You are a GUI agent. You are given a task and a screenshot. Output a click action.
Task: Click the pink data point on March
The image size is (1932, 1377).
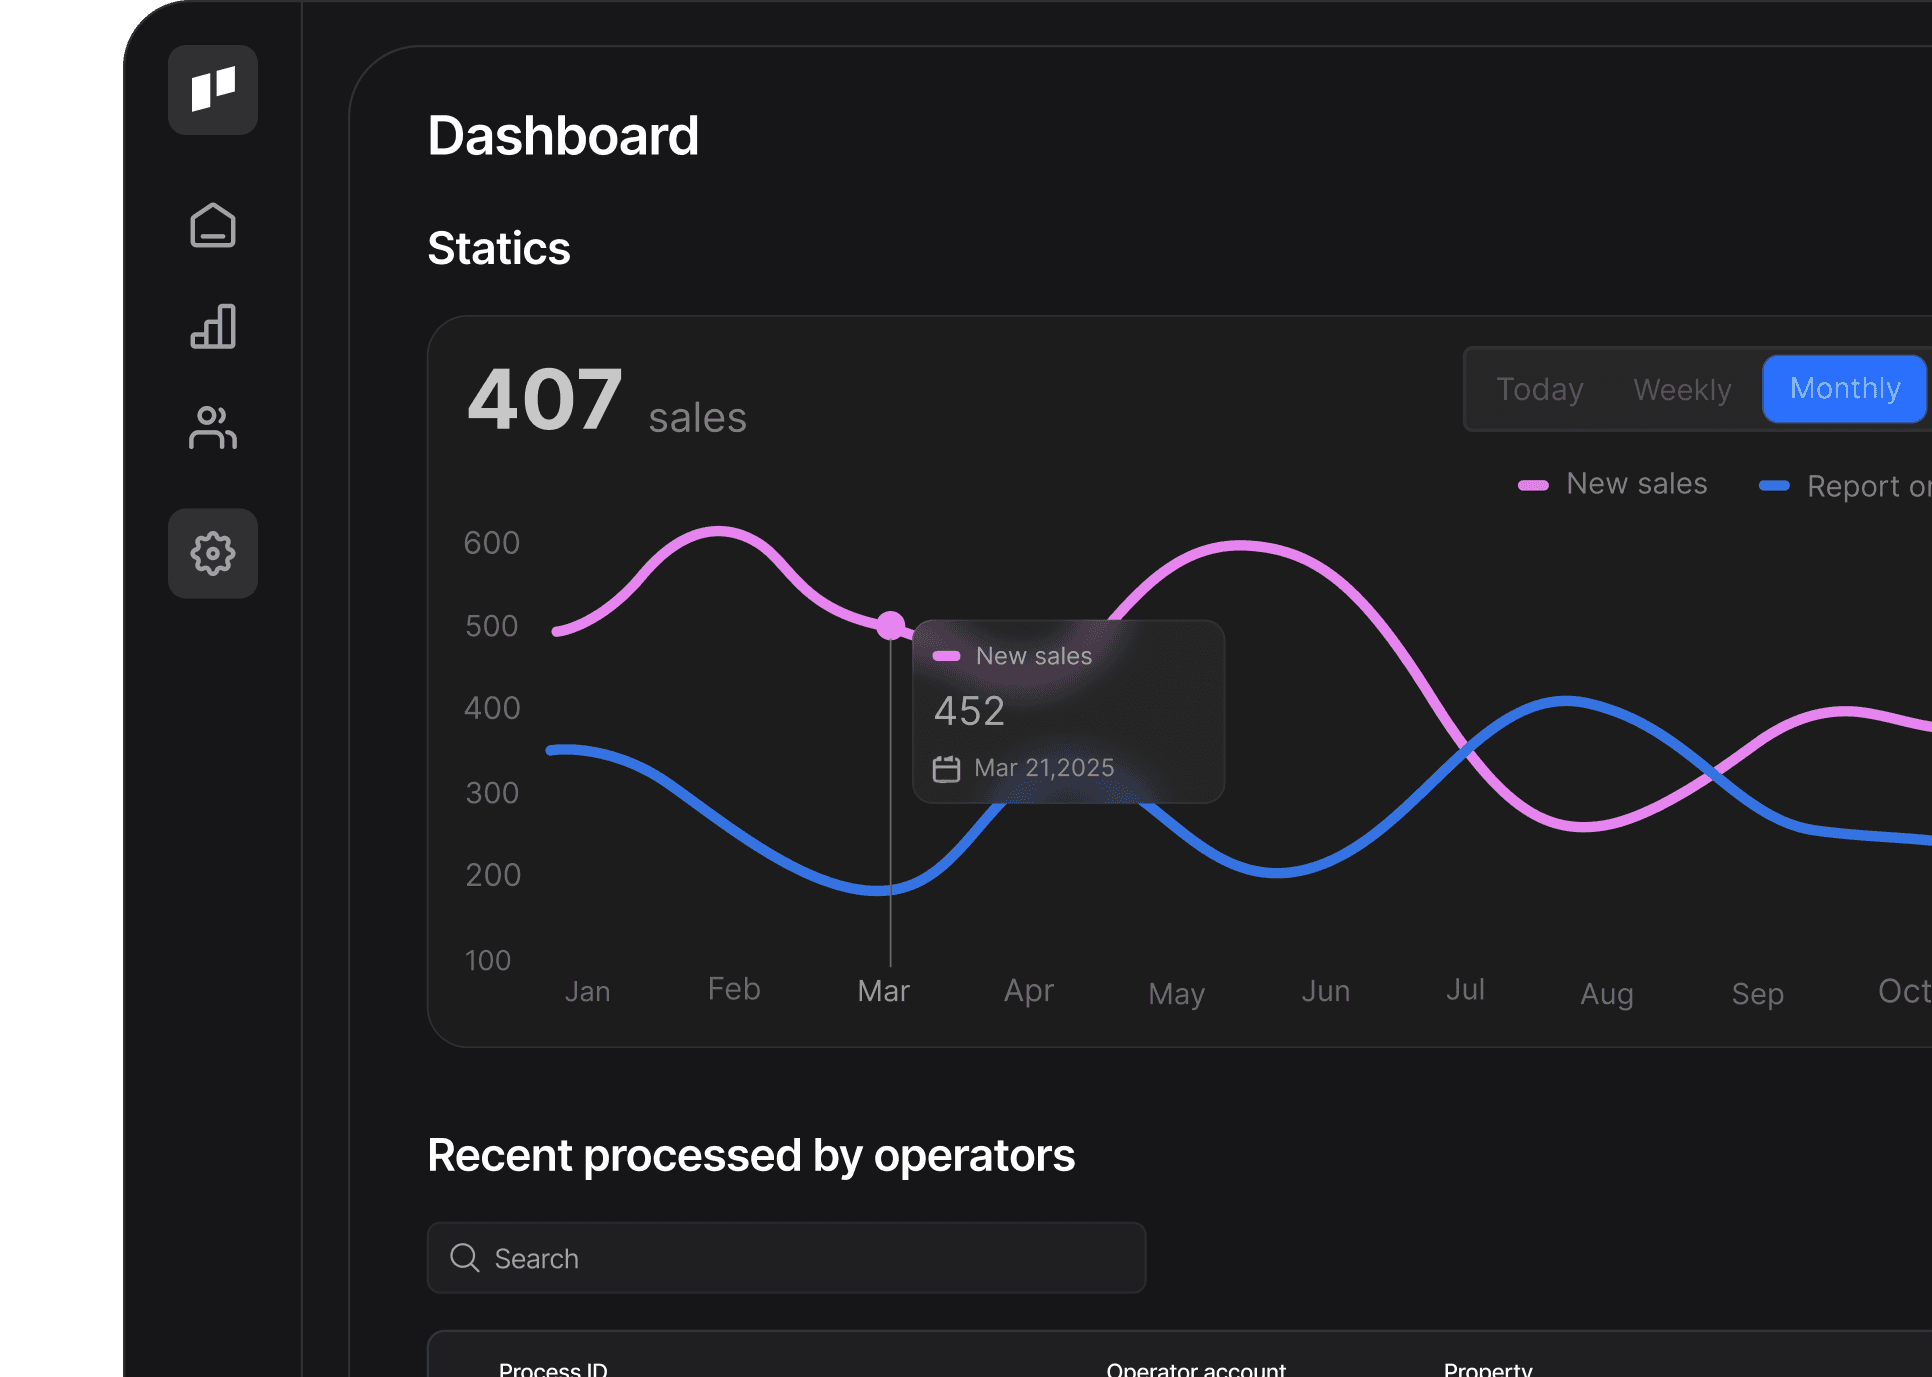pyautogui.click(x=890, y=626)
